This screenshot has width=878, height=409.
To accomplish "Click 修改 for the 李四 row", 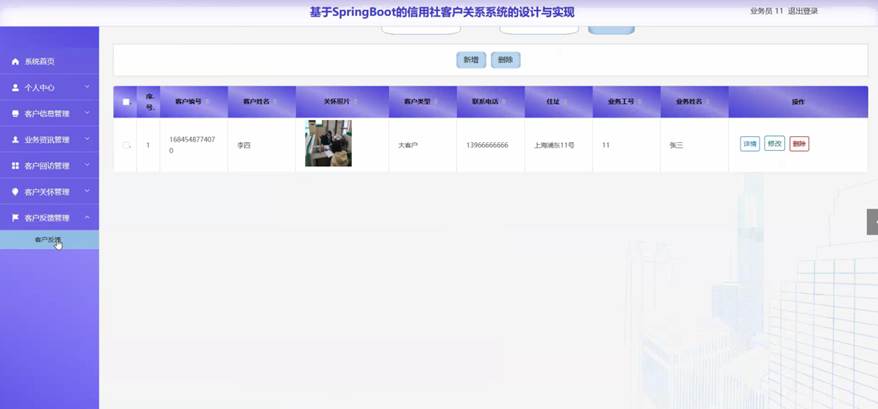I will tap(774, 144).
